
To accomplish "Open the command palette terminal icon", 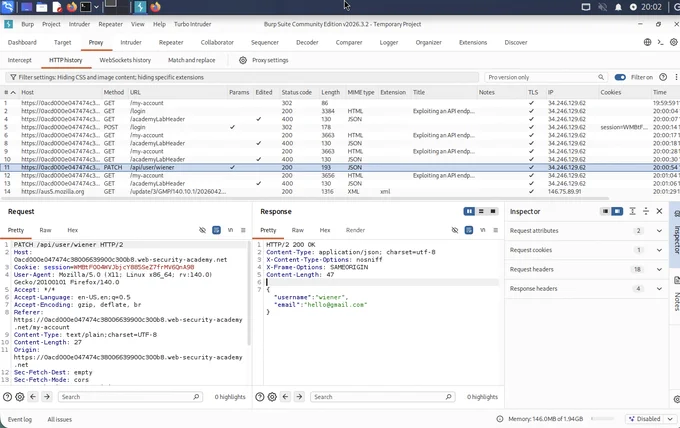I will [660, 42].
